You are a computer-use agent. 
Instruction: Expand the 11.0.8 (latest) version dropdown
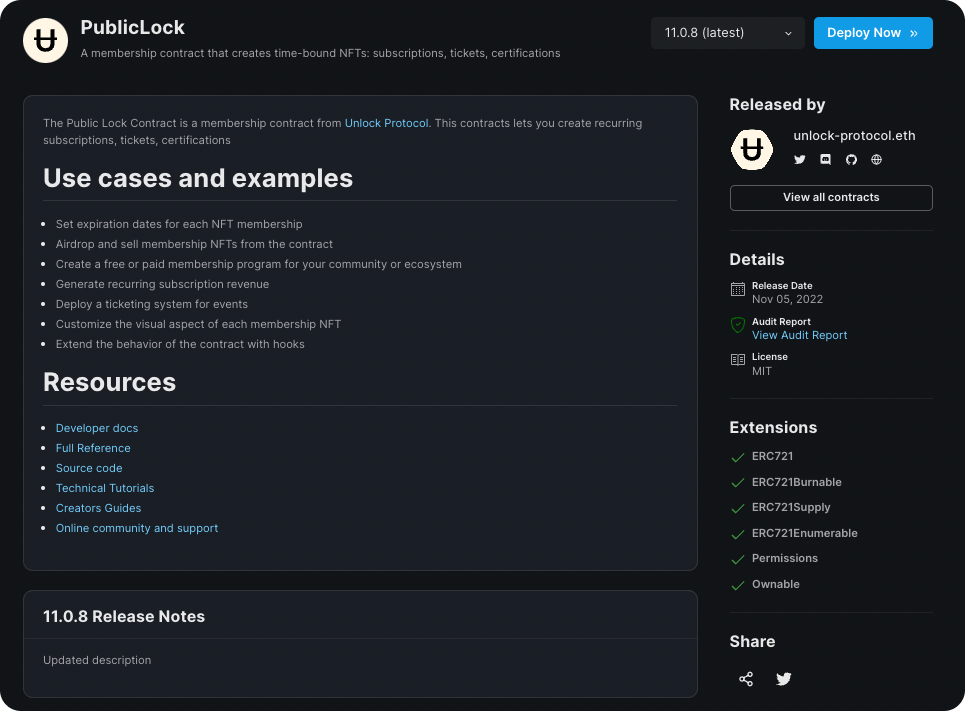point(727,33)
